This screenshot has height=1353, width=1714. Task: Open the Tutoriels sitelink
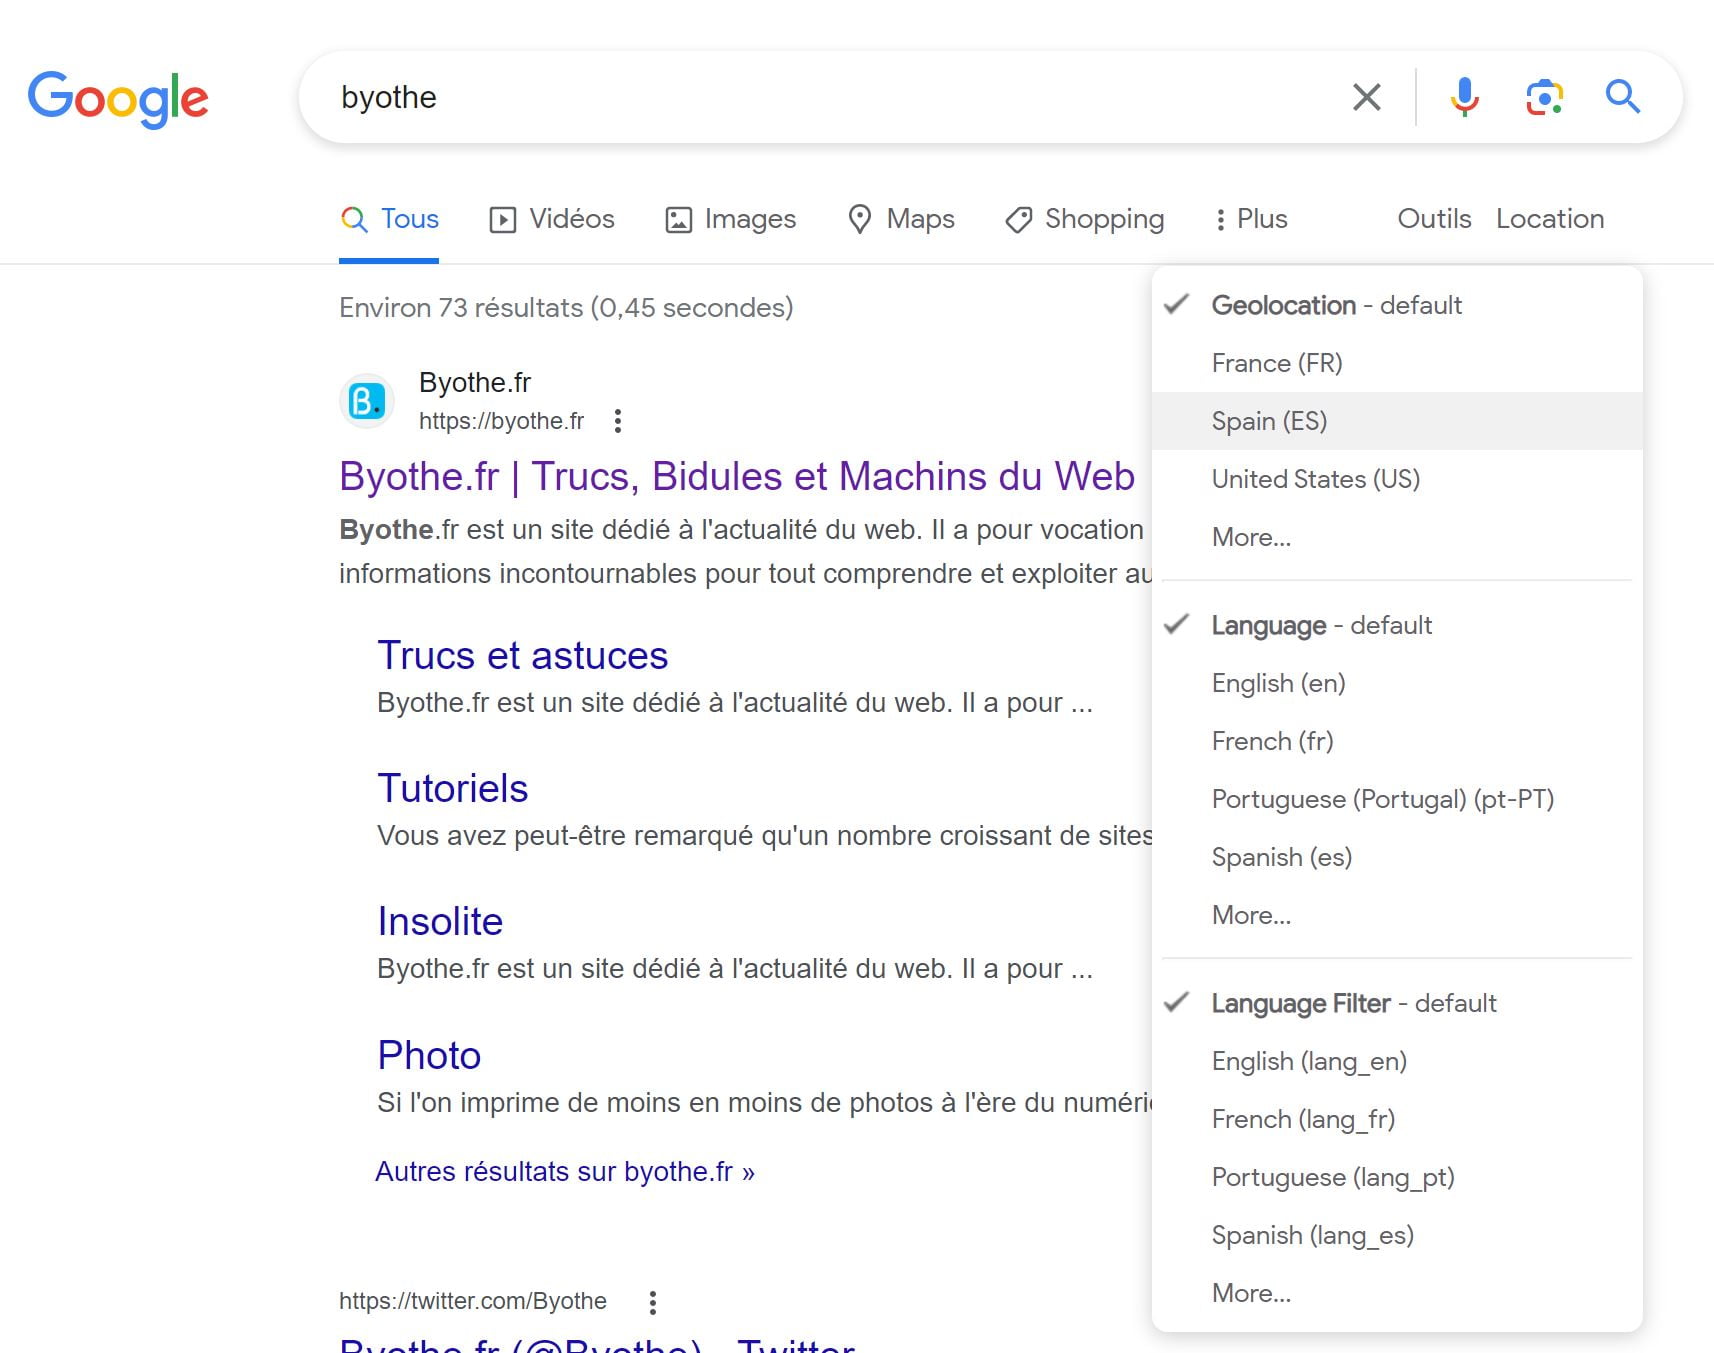pyautogui.click(x=452, y=789)
